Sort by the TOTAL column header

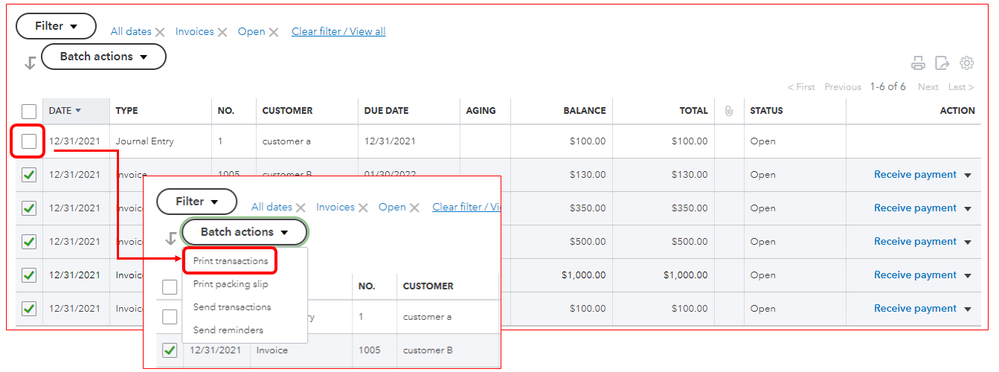(x=693, y=111)
